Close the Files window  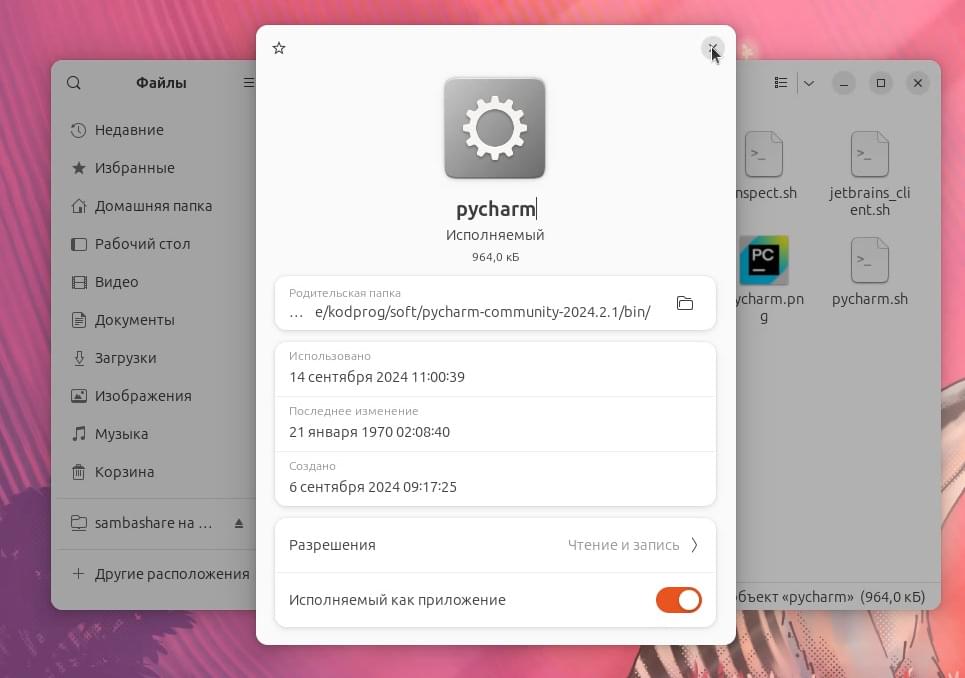click(x=918, y=83)
